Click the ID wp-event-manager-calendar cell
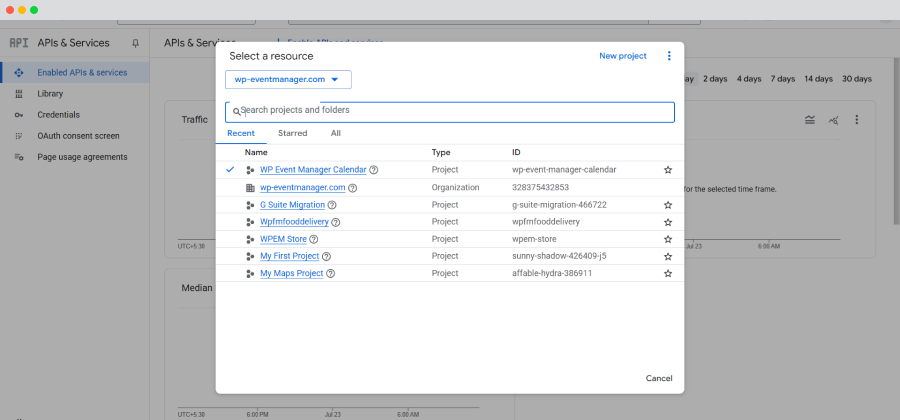Image resolution: width=900 pixels, height=420 pixels. 564,170
